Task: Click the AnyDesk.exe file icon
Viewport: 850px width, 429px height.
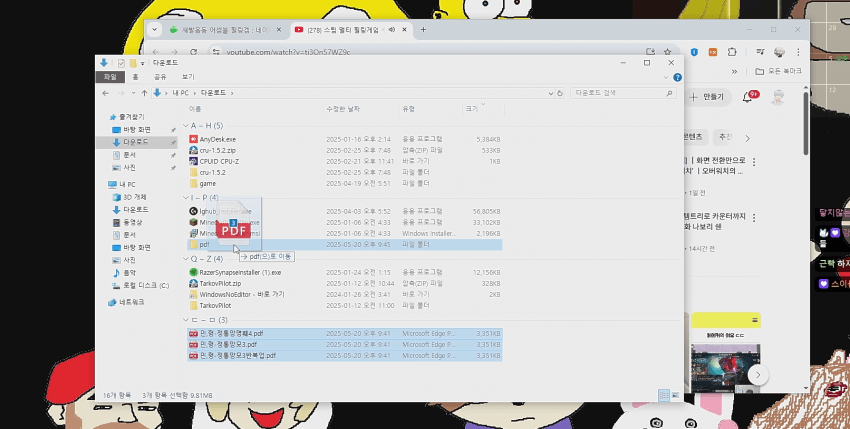Action: pos(194,139)
